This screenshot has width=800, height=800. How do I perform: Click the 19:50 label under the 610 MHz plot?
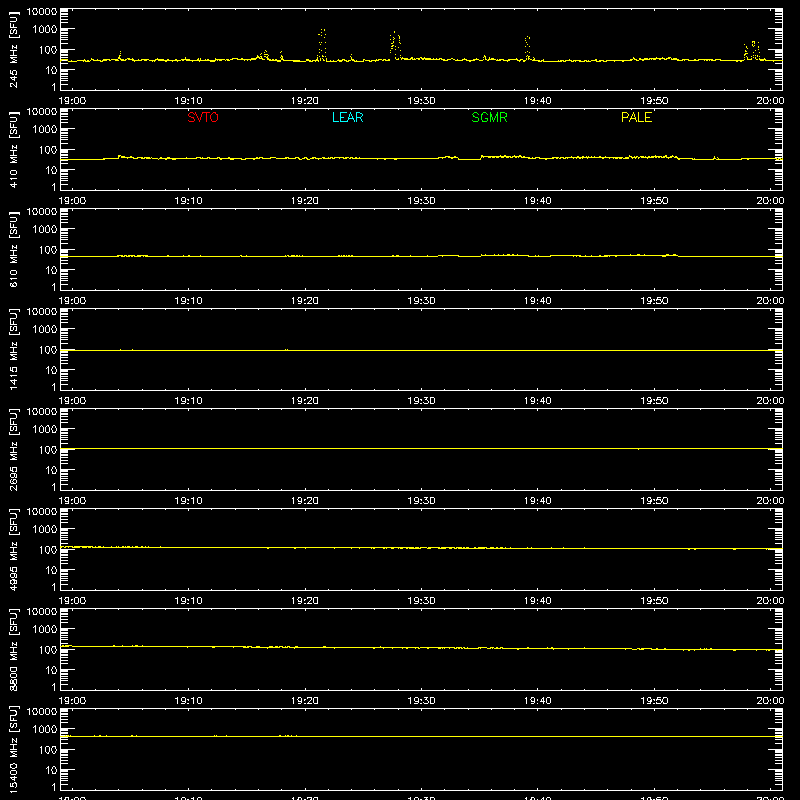coord(654,301)
